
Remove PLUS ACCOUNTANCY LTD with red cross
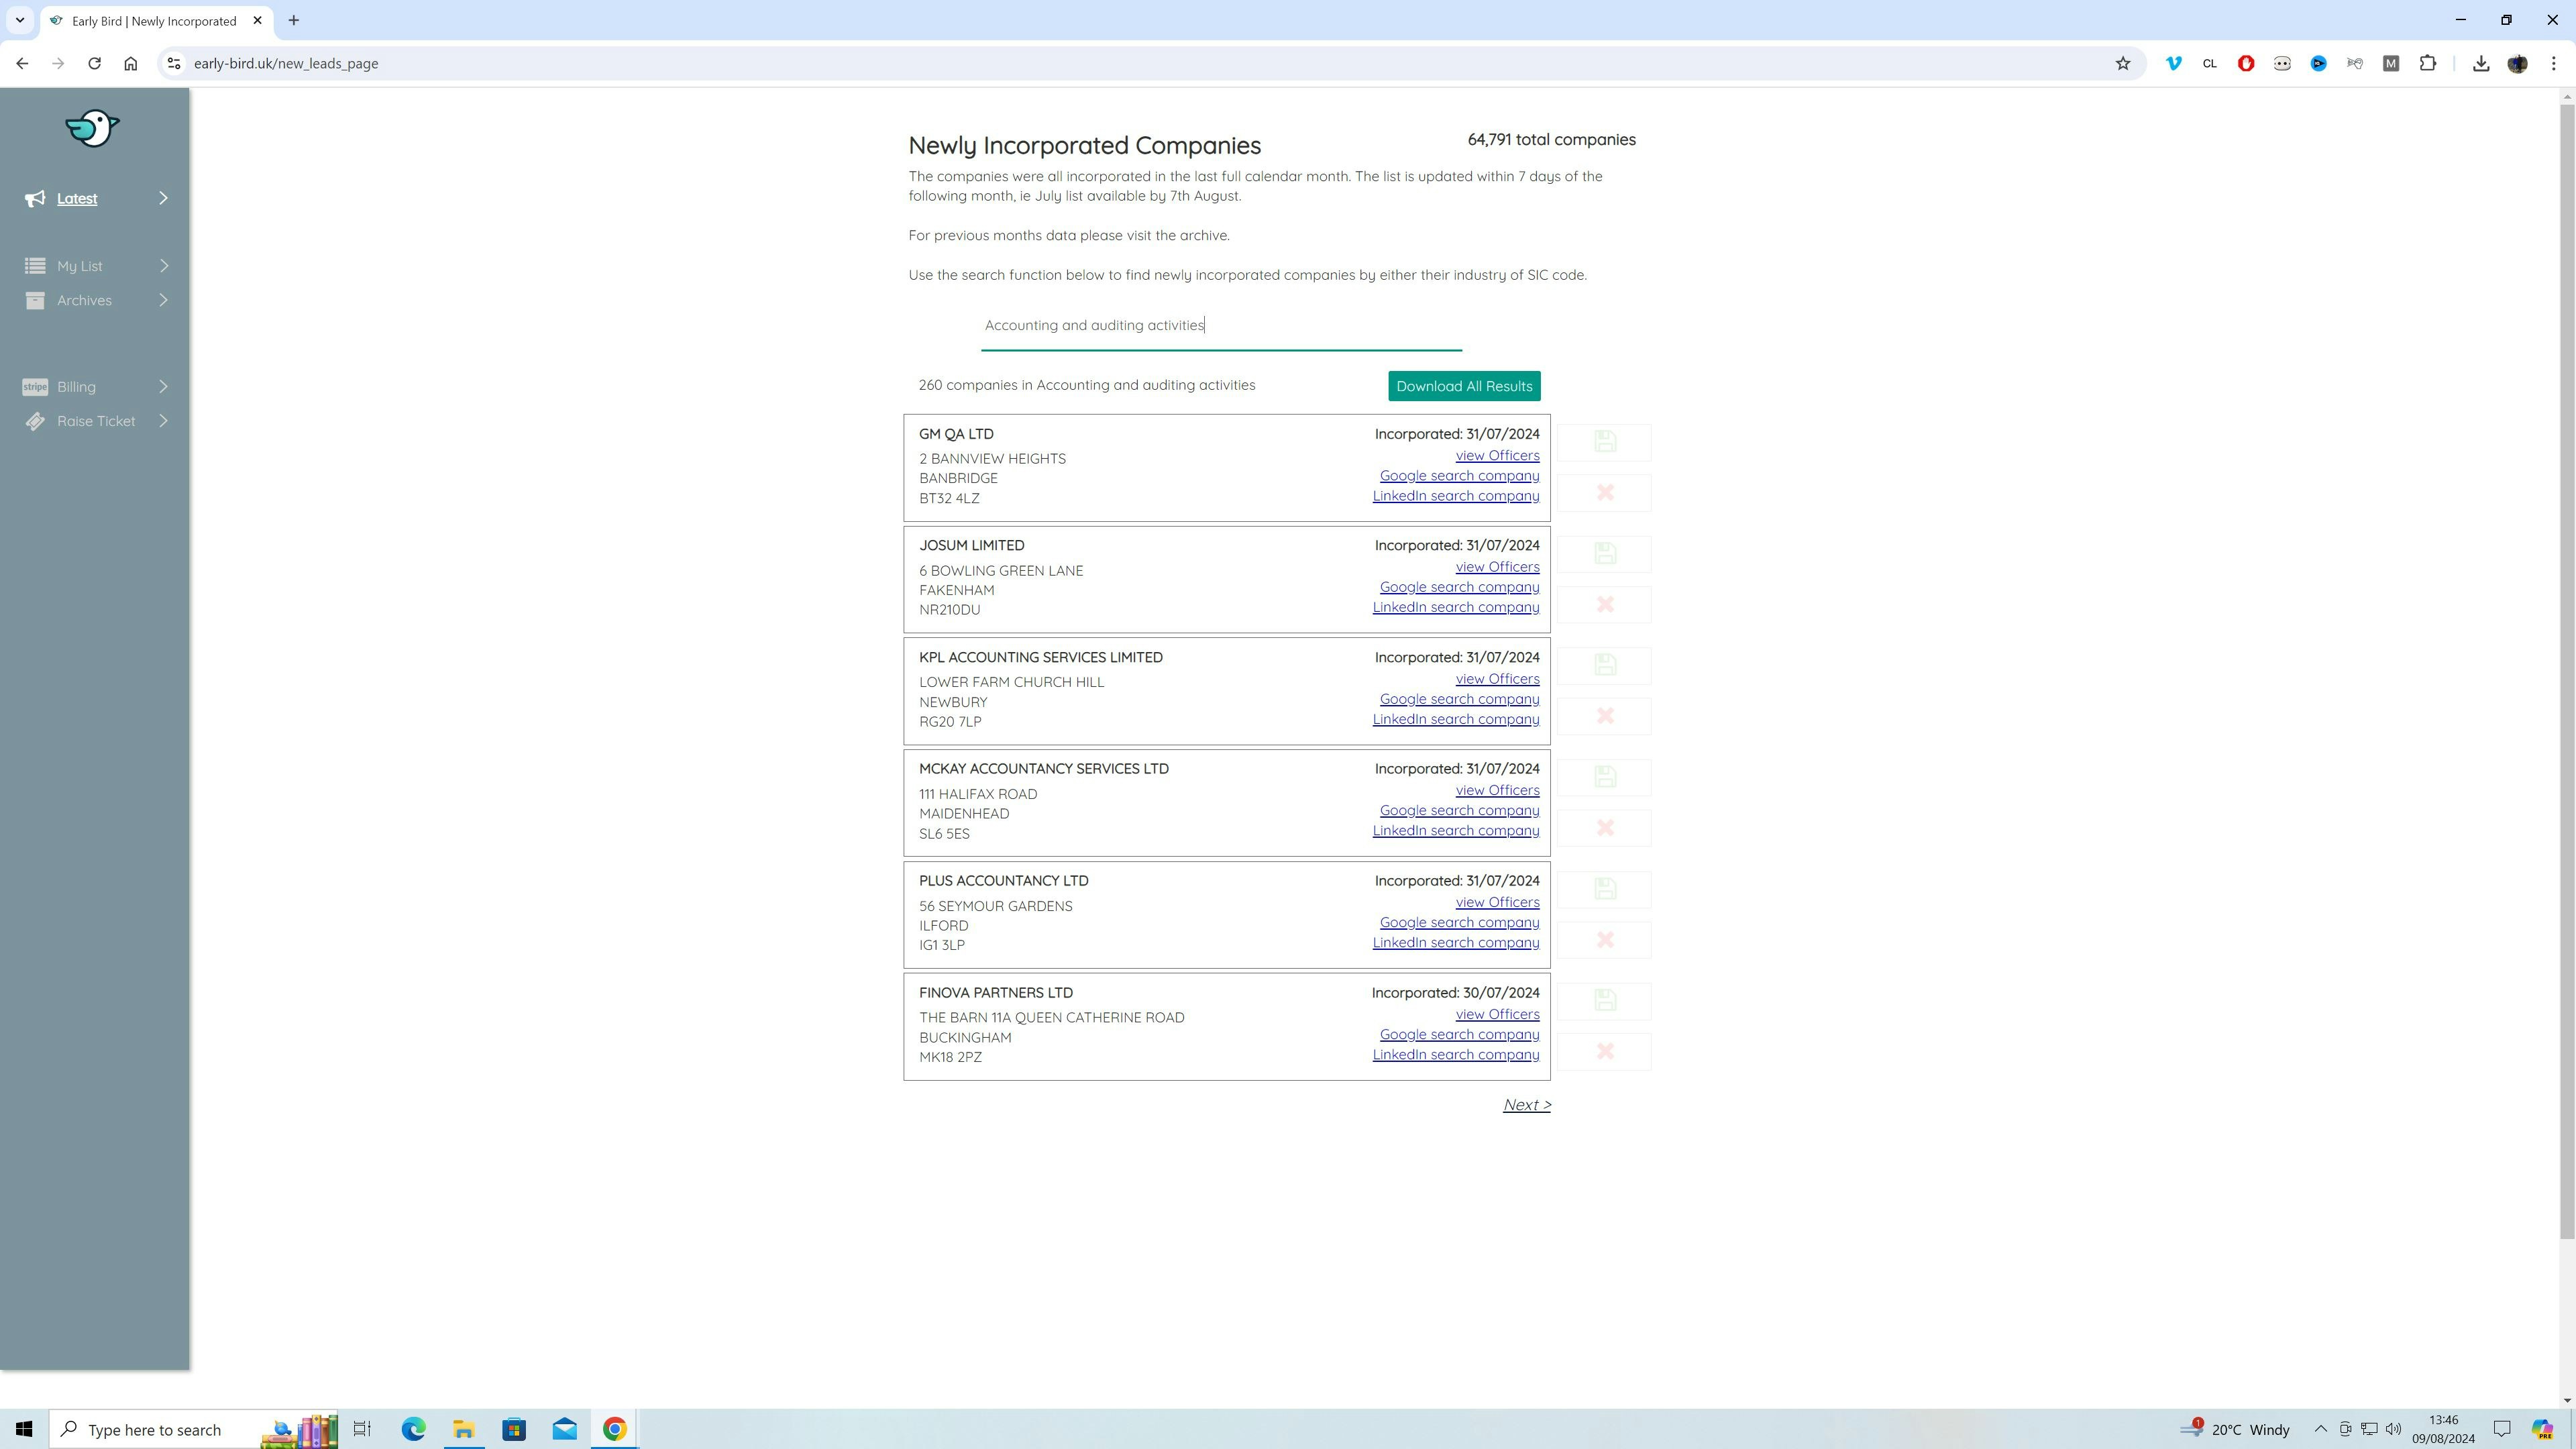1604,940
